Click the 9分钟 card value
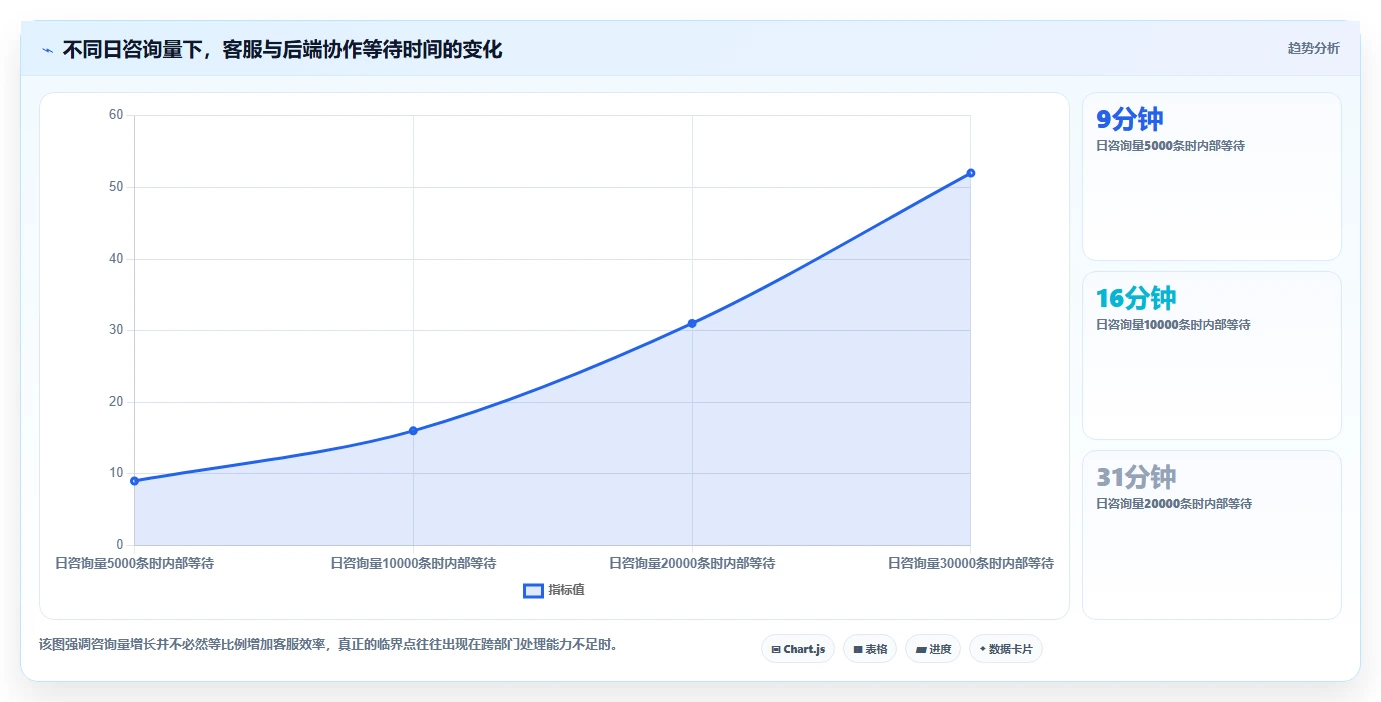 pyautogui.click(x=1130, y=119)
